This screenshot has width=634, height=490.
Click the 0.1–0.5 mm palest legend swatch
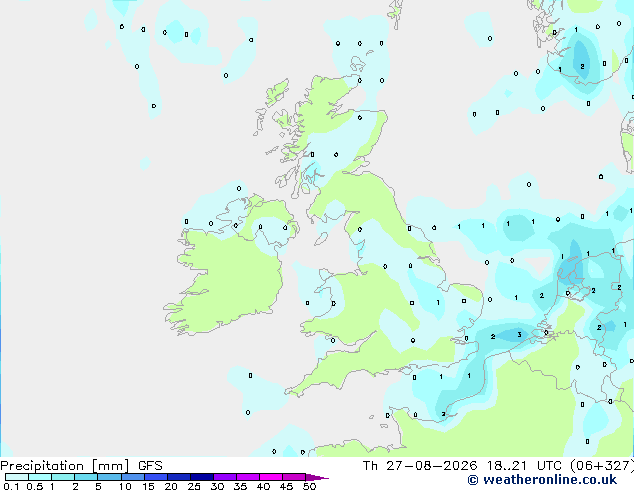pyautogui.click(x=17, y=477)
